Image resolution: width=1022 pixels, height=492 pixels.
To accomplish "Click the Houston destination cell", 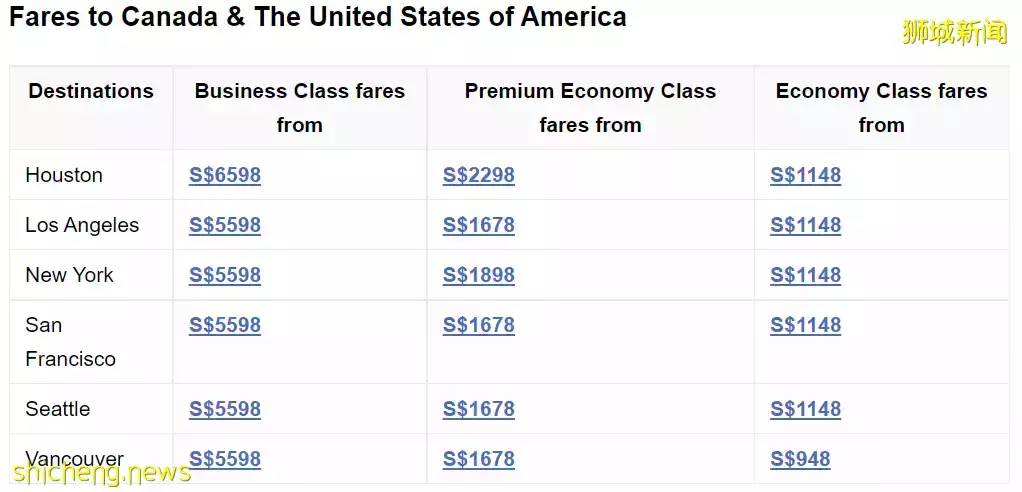I will click(x=64, y=175).
